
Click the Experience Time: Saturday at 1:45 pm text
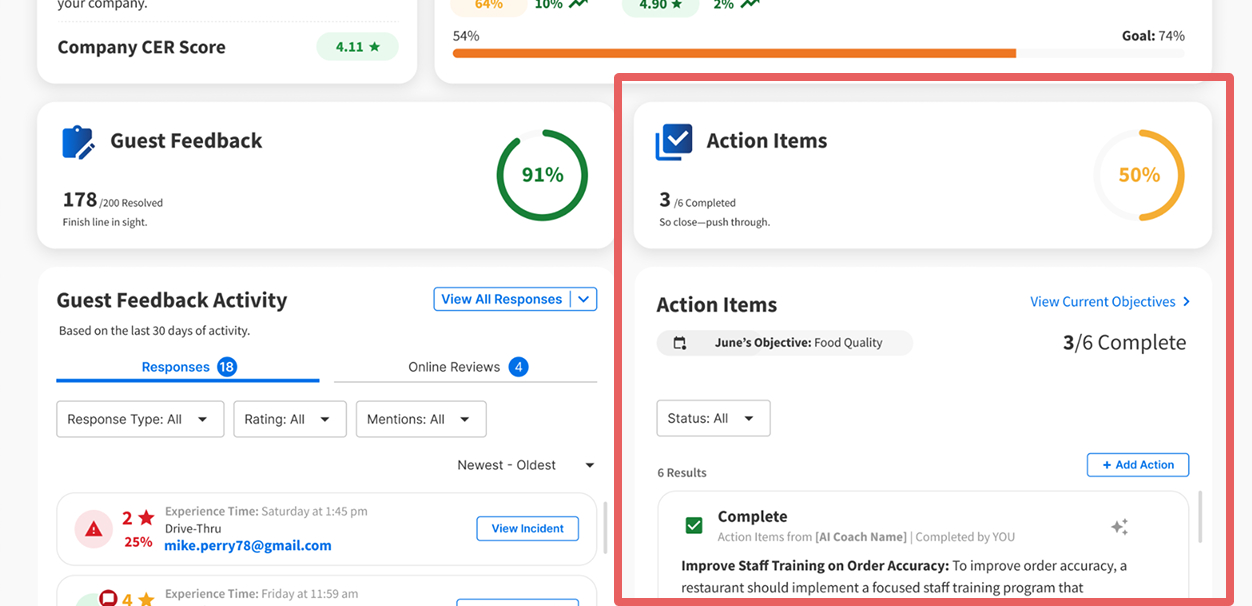(x=266, y=511)
